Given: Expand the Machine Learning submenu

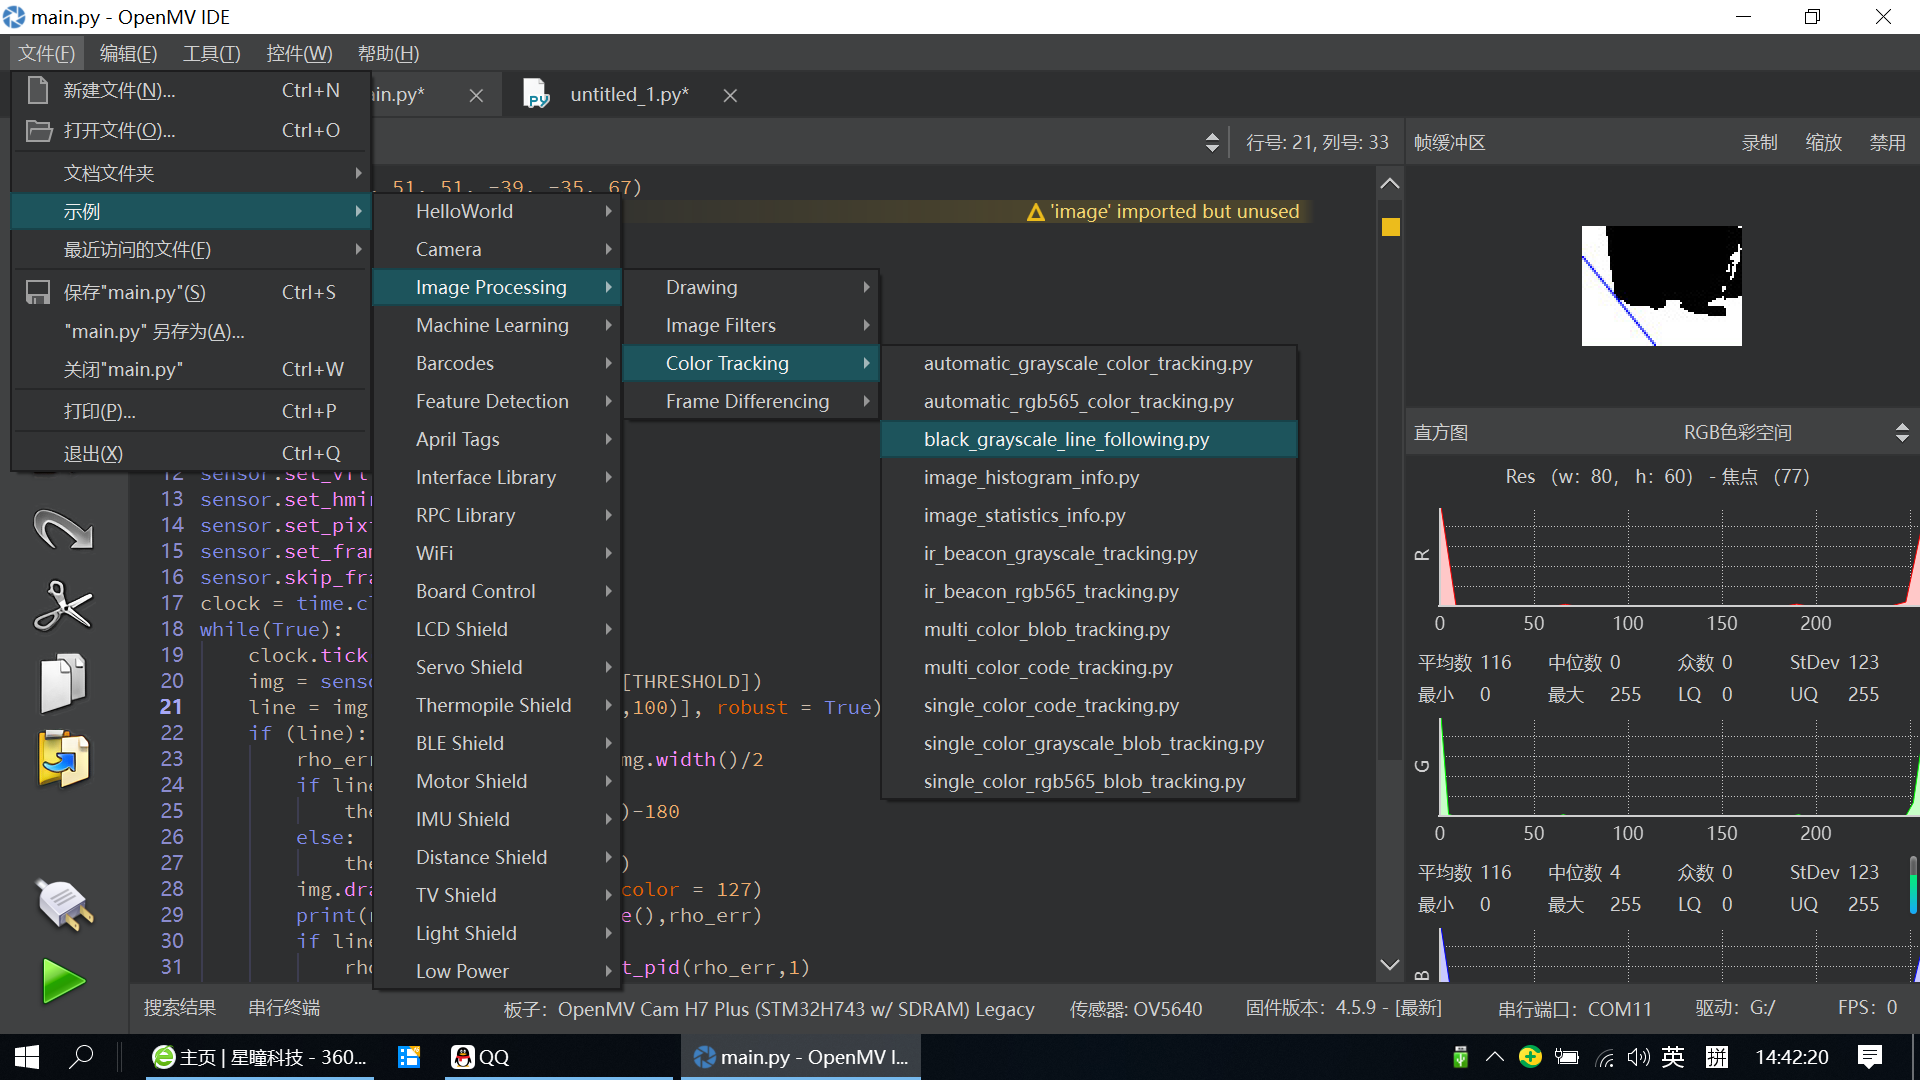Looking at the screenshot, I should coord(497,325).
